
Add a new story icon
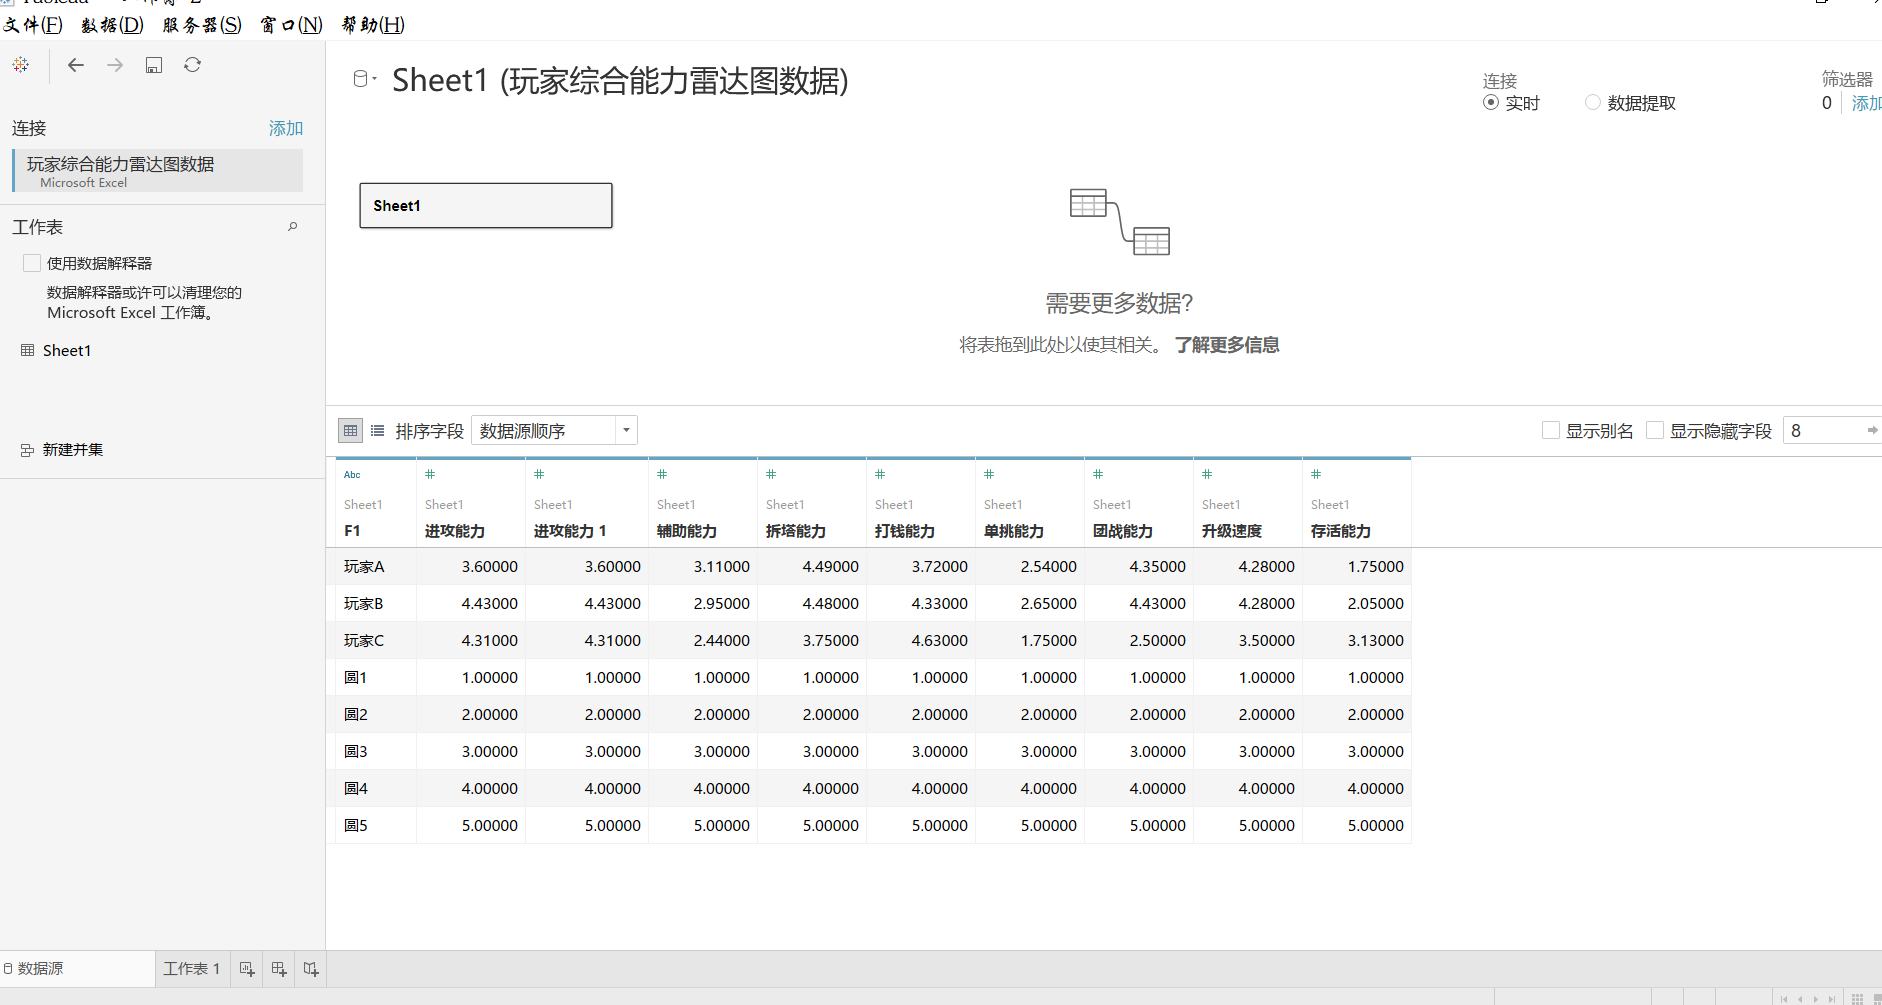tap(311, 969)
